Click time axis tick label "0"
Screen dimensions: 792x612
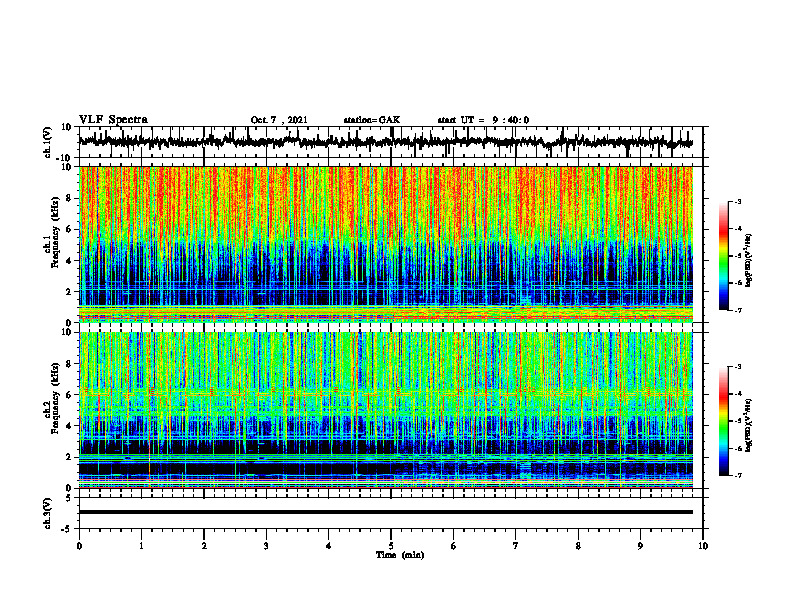pyautogui.click(x=79, y=546)
